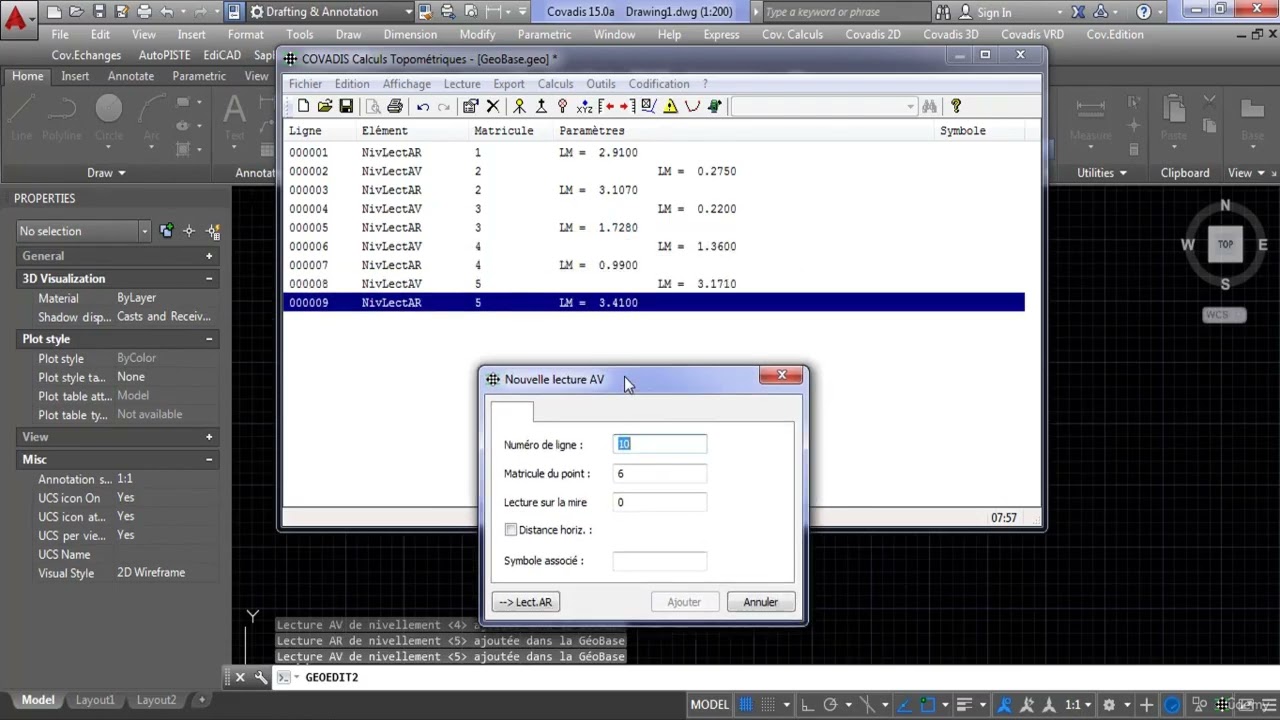This screenshot has width=1280, height=720.
Task: Click the binoculars search icon in COVADIS
Action: (x=930, y=106)
